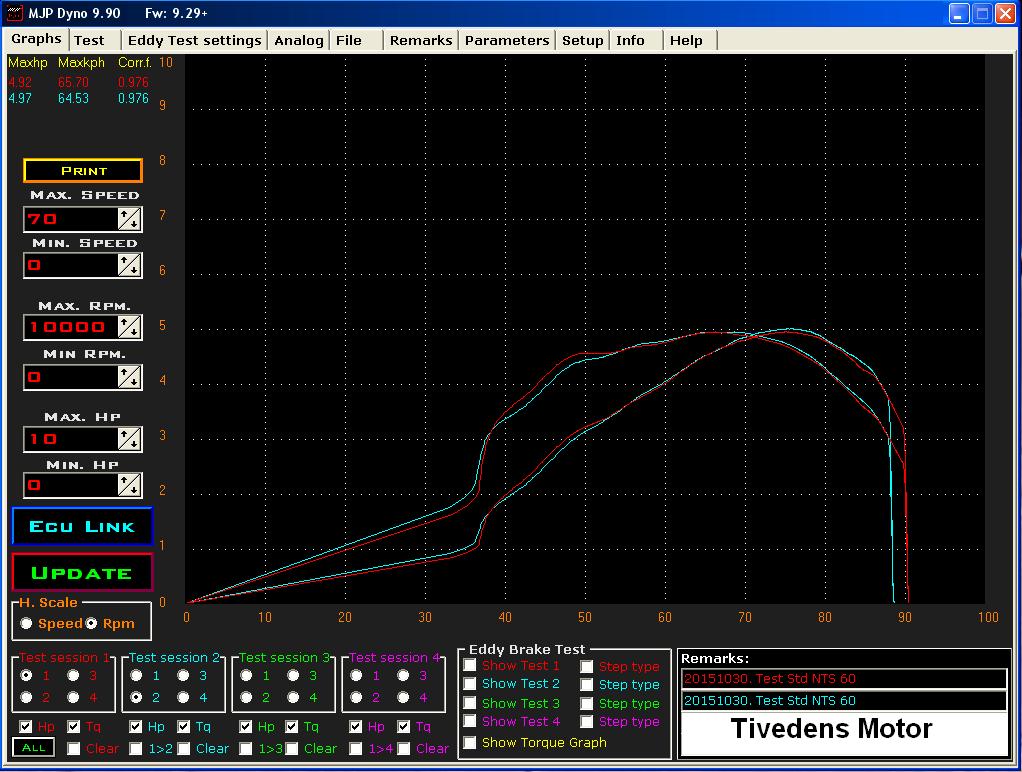Open the Eddy Test settings tab
This screenshot has height=772, width=1022.
click(194, 40)
